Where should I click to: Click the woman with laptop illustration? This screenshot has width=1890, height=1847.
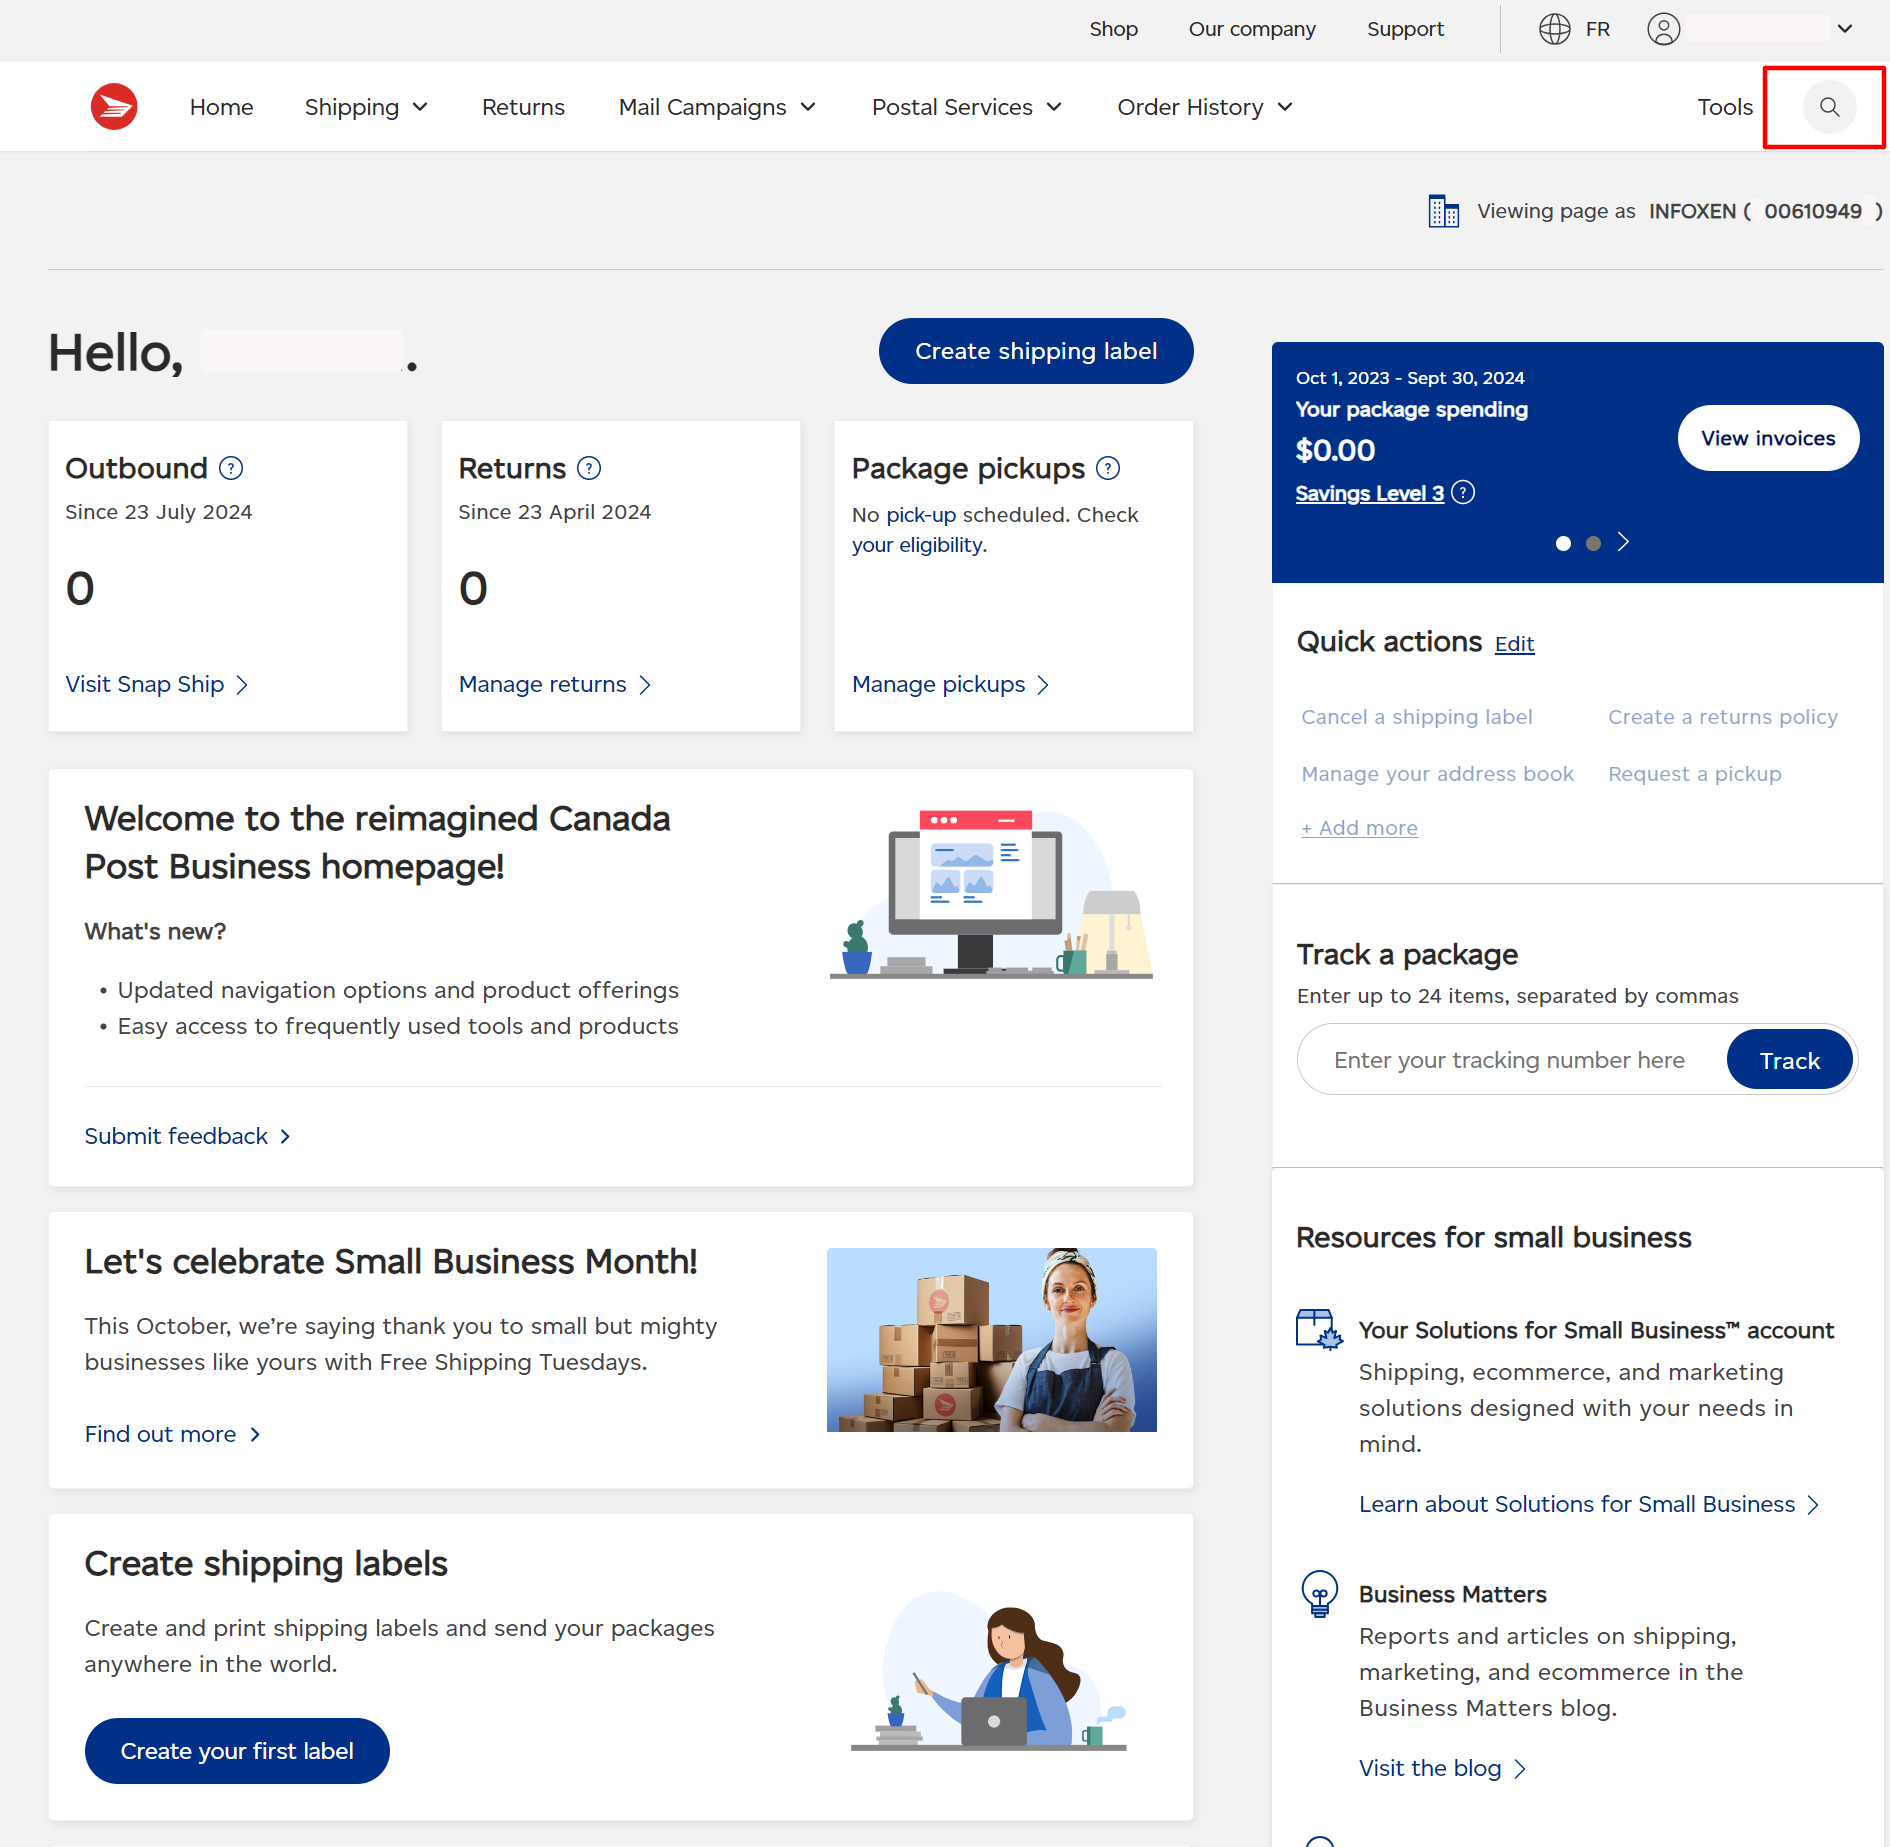coord(988,1671)
